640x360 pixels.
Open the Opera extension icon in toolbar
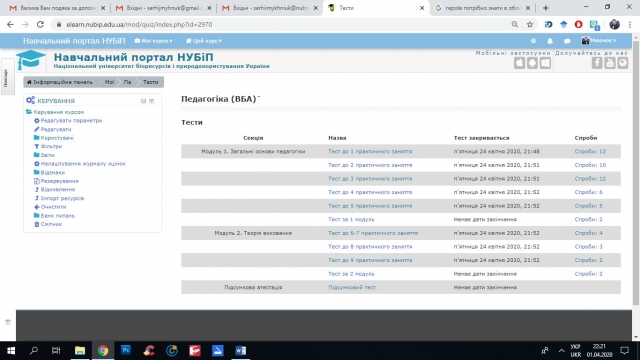(578, 24)
